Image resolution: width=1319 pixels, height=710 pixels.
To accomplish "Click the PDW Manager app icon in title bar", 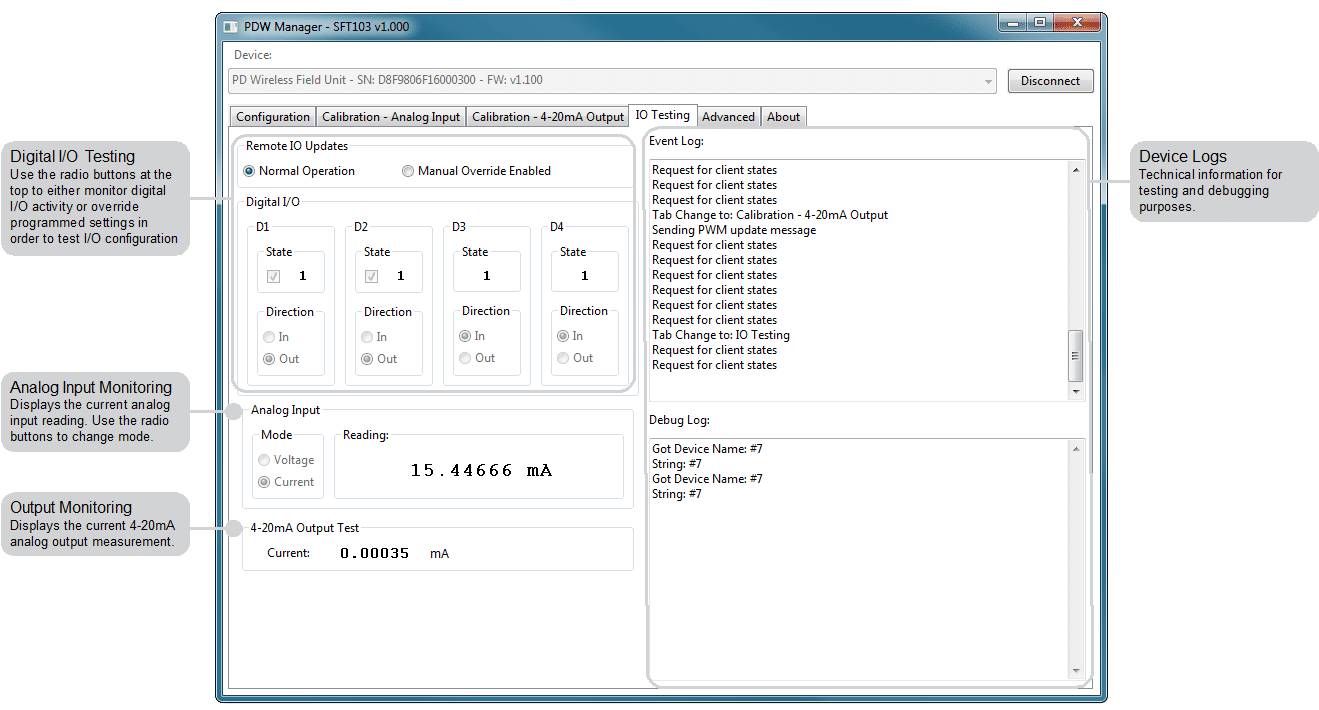I will pos(231,26).
